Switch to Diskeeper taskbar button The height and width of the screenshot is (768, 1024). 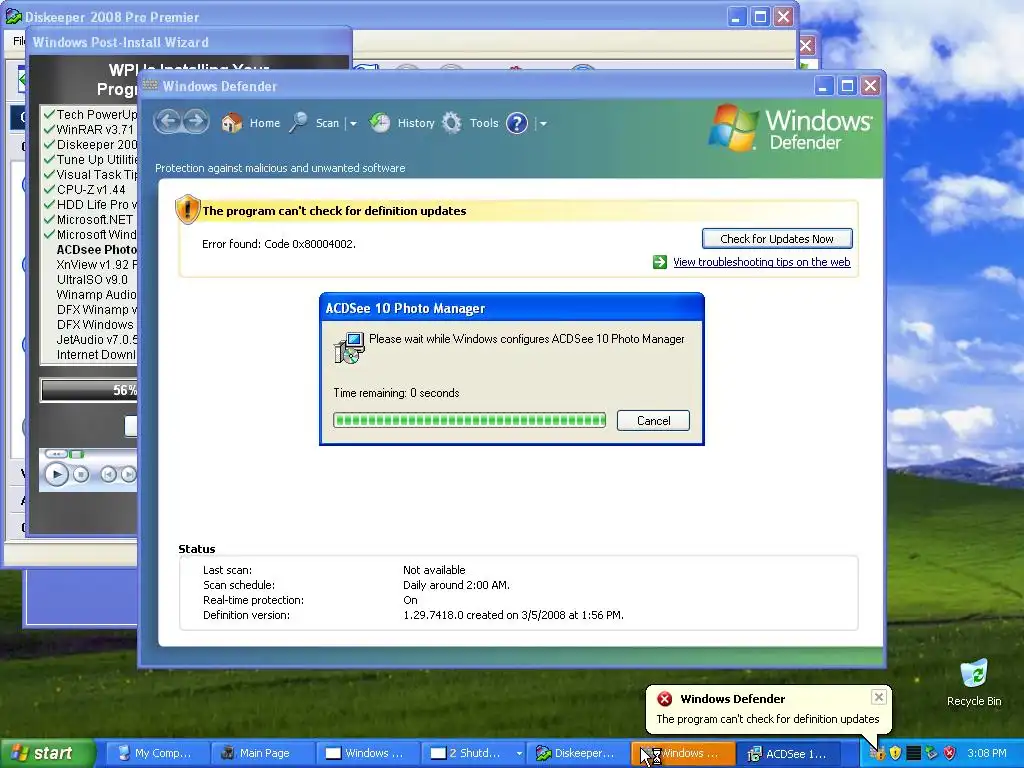(578, 753)
